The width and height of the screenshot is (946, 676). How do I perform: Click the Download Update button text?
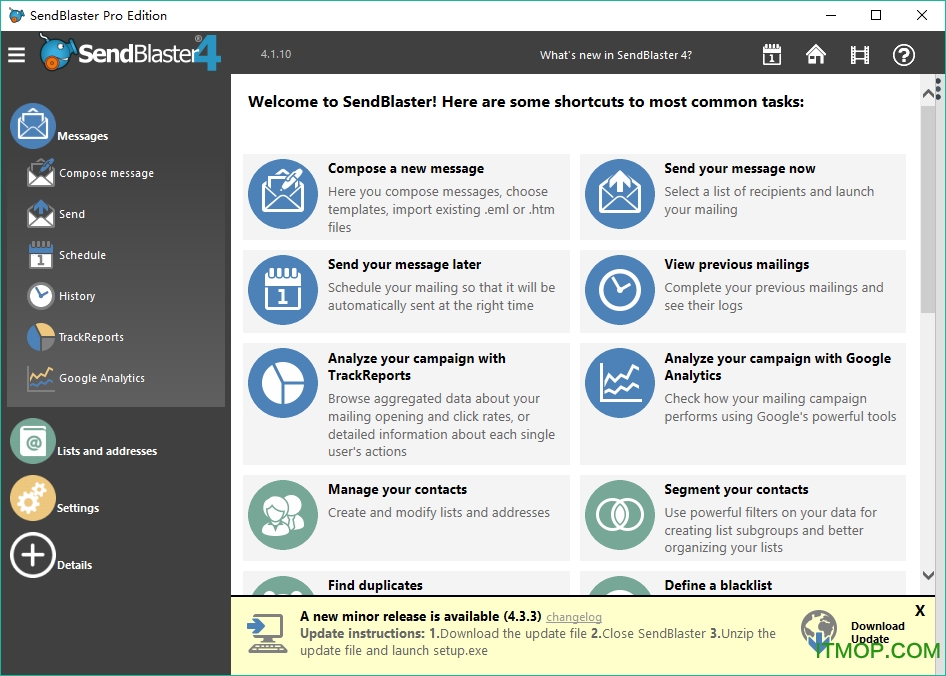coord(877,633)
